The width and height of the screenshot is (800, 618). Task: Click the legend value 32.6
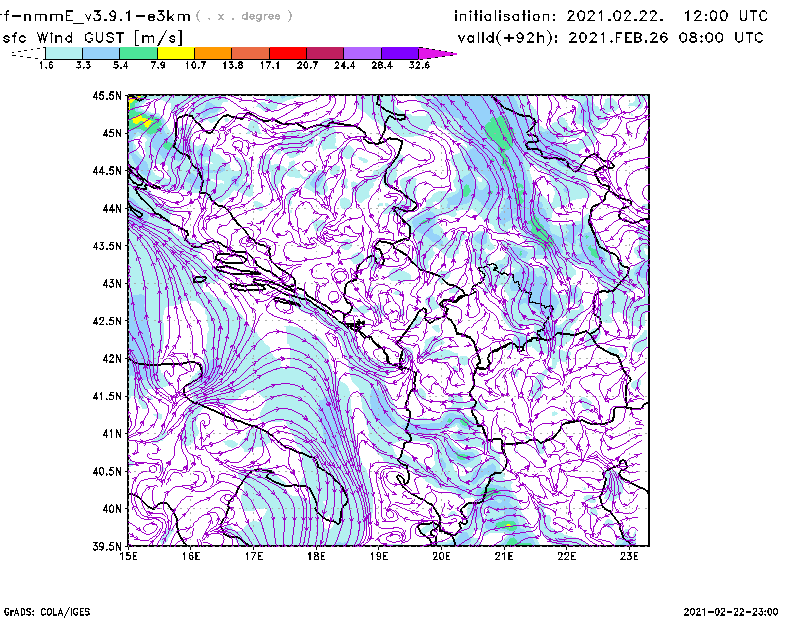(x=419, y=65)
